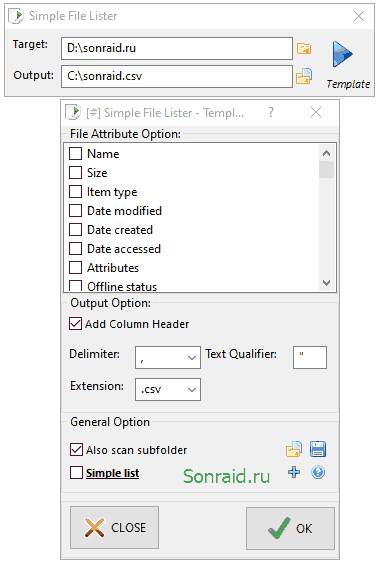
Task: Load template using folder icon in General Option
Action: coord(294,449)
